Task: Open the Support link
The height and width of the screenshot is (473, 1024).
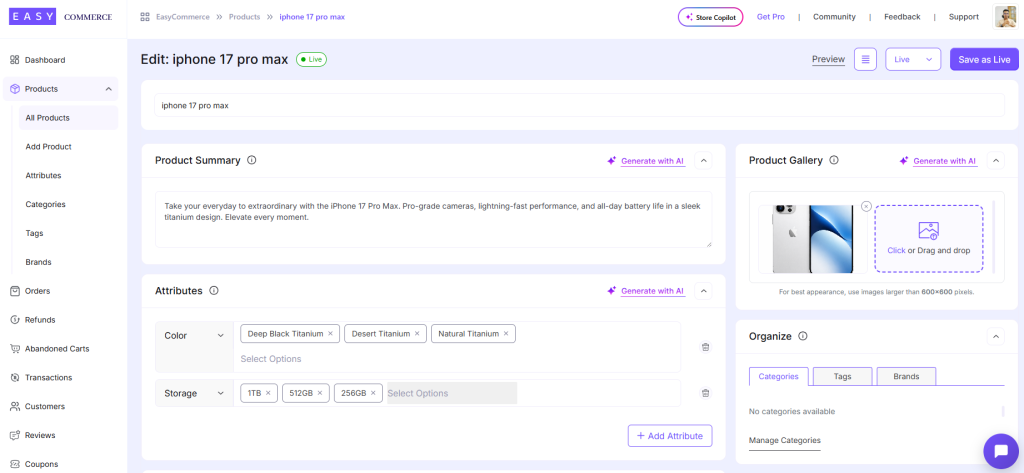Action: pyautogui.click(x=964, y=17)
